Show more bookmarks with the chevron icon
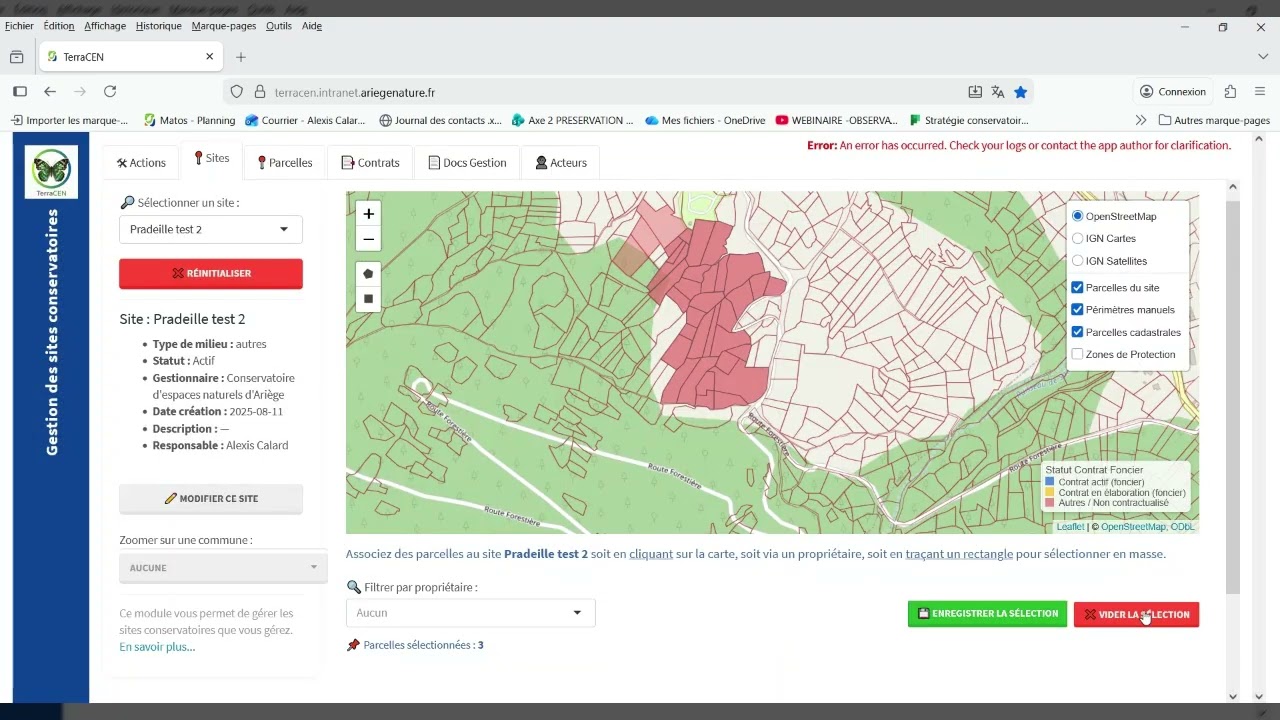The height and width of the screenshot is (720, 1280). (x=1141, y=120)
